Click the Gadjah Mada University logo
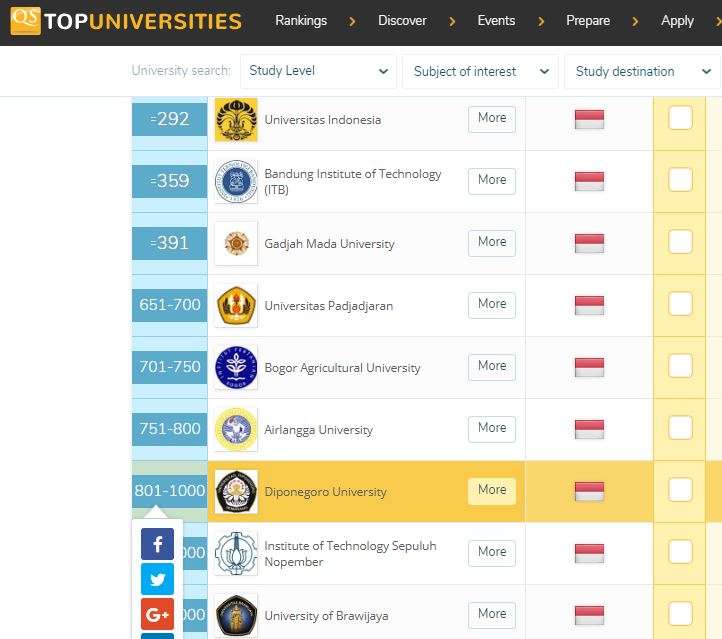Image resolution: width=722 pixels, height=639 pixels. pos(236,244)
